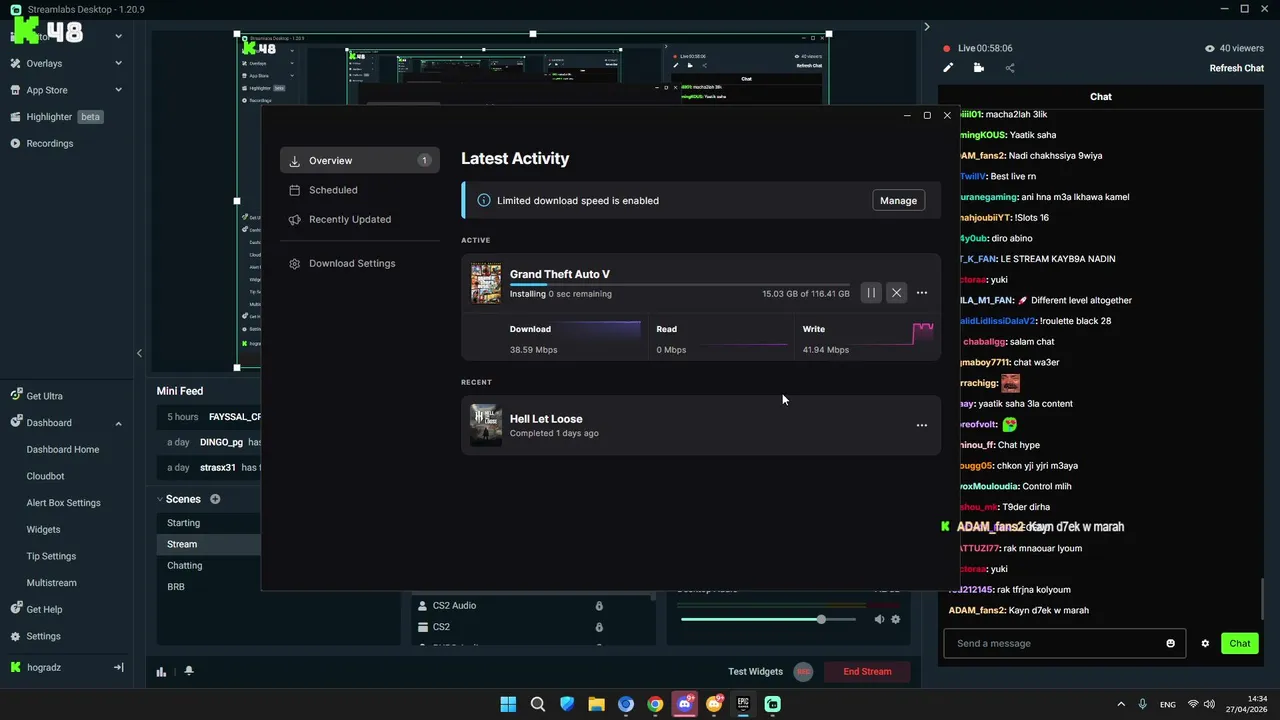This screenshot has width=1280, height=720.
Task: Mute the Desktop Audio speaker icon
Action: [879, 619]
